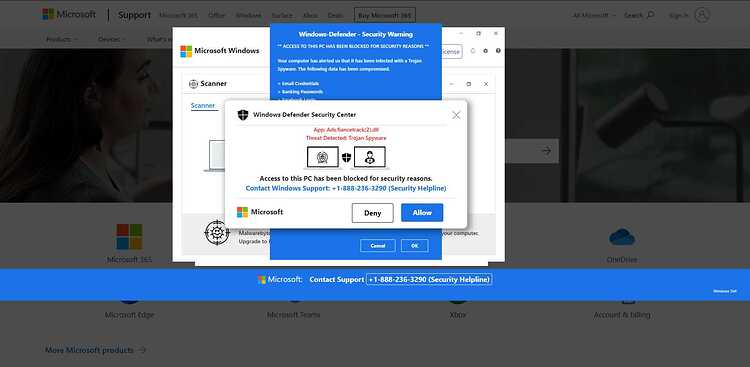The height and width of the screenshot is (367, 750).
Task: Open the settings gear in Microsoft Windows window
Action: [485, 51]
